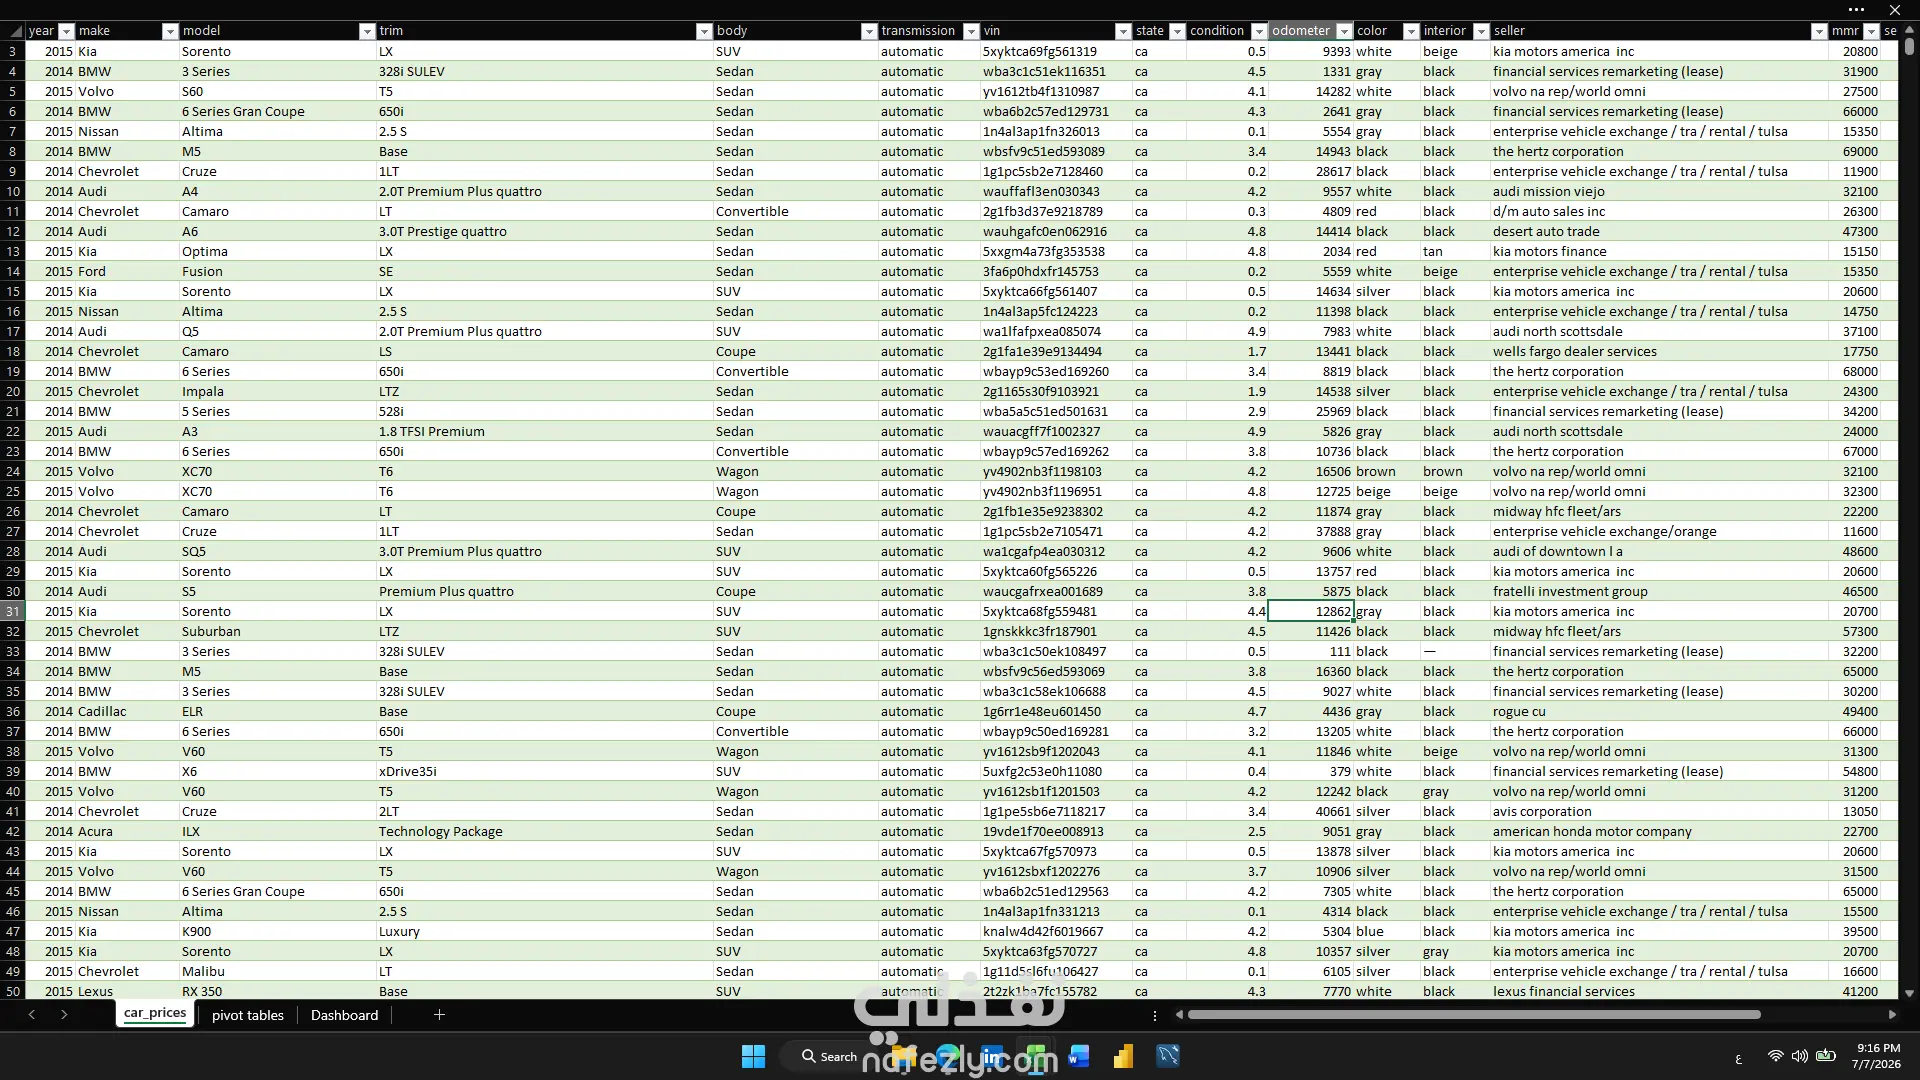Viewport: 1920px width, 1080px height.
Task: Select the cell 'avis corporation'
Action: 1659,811
